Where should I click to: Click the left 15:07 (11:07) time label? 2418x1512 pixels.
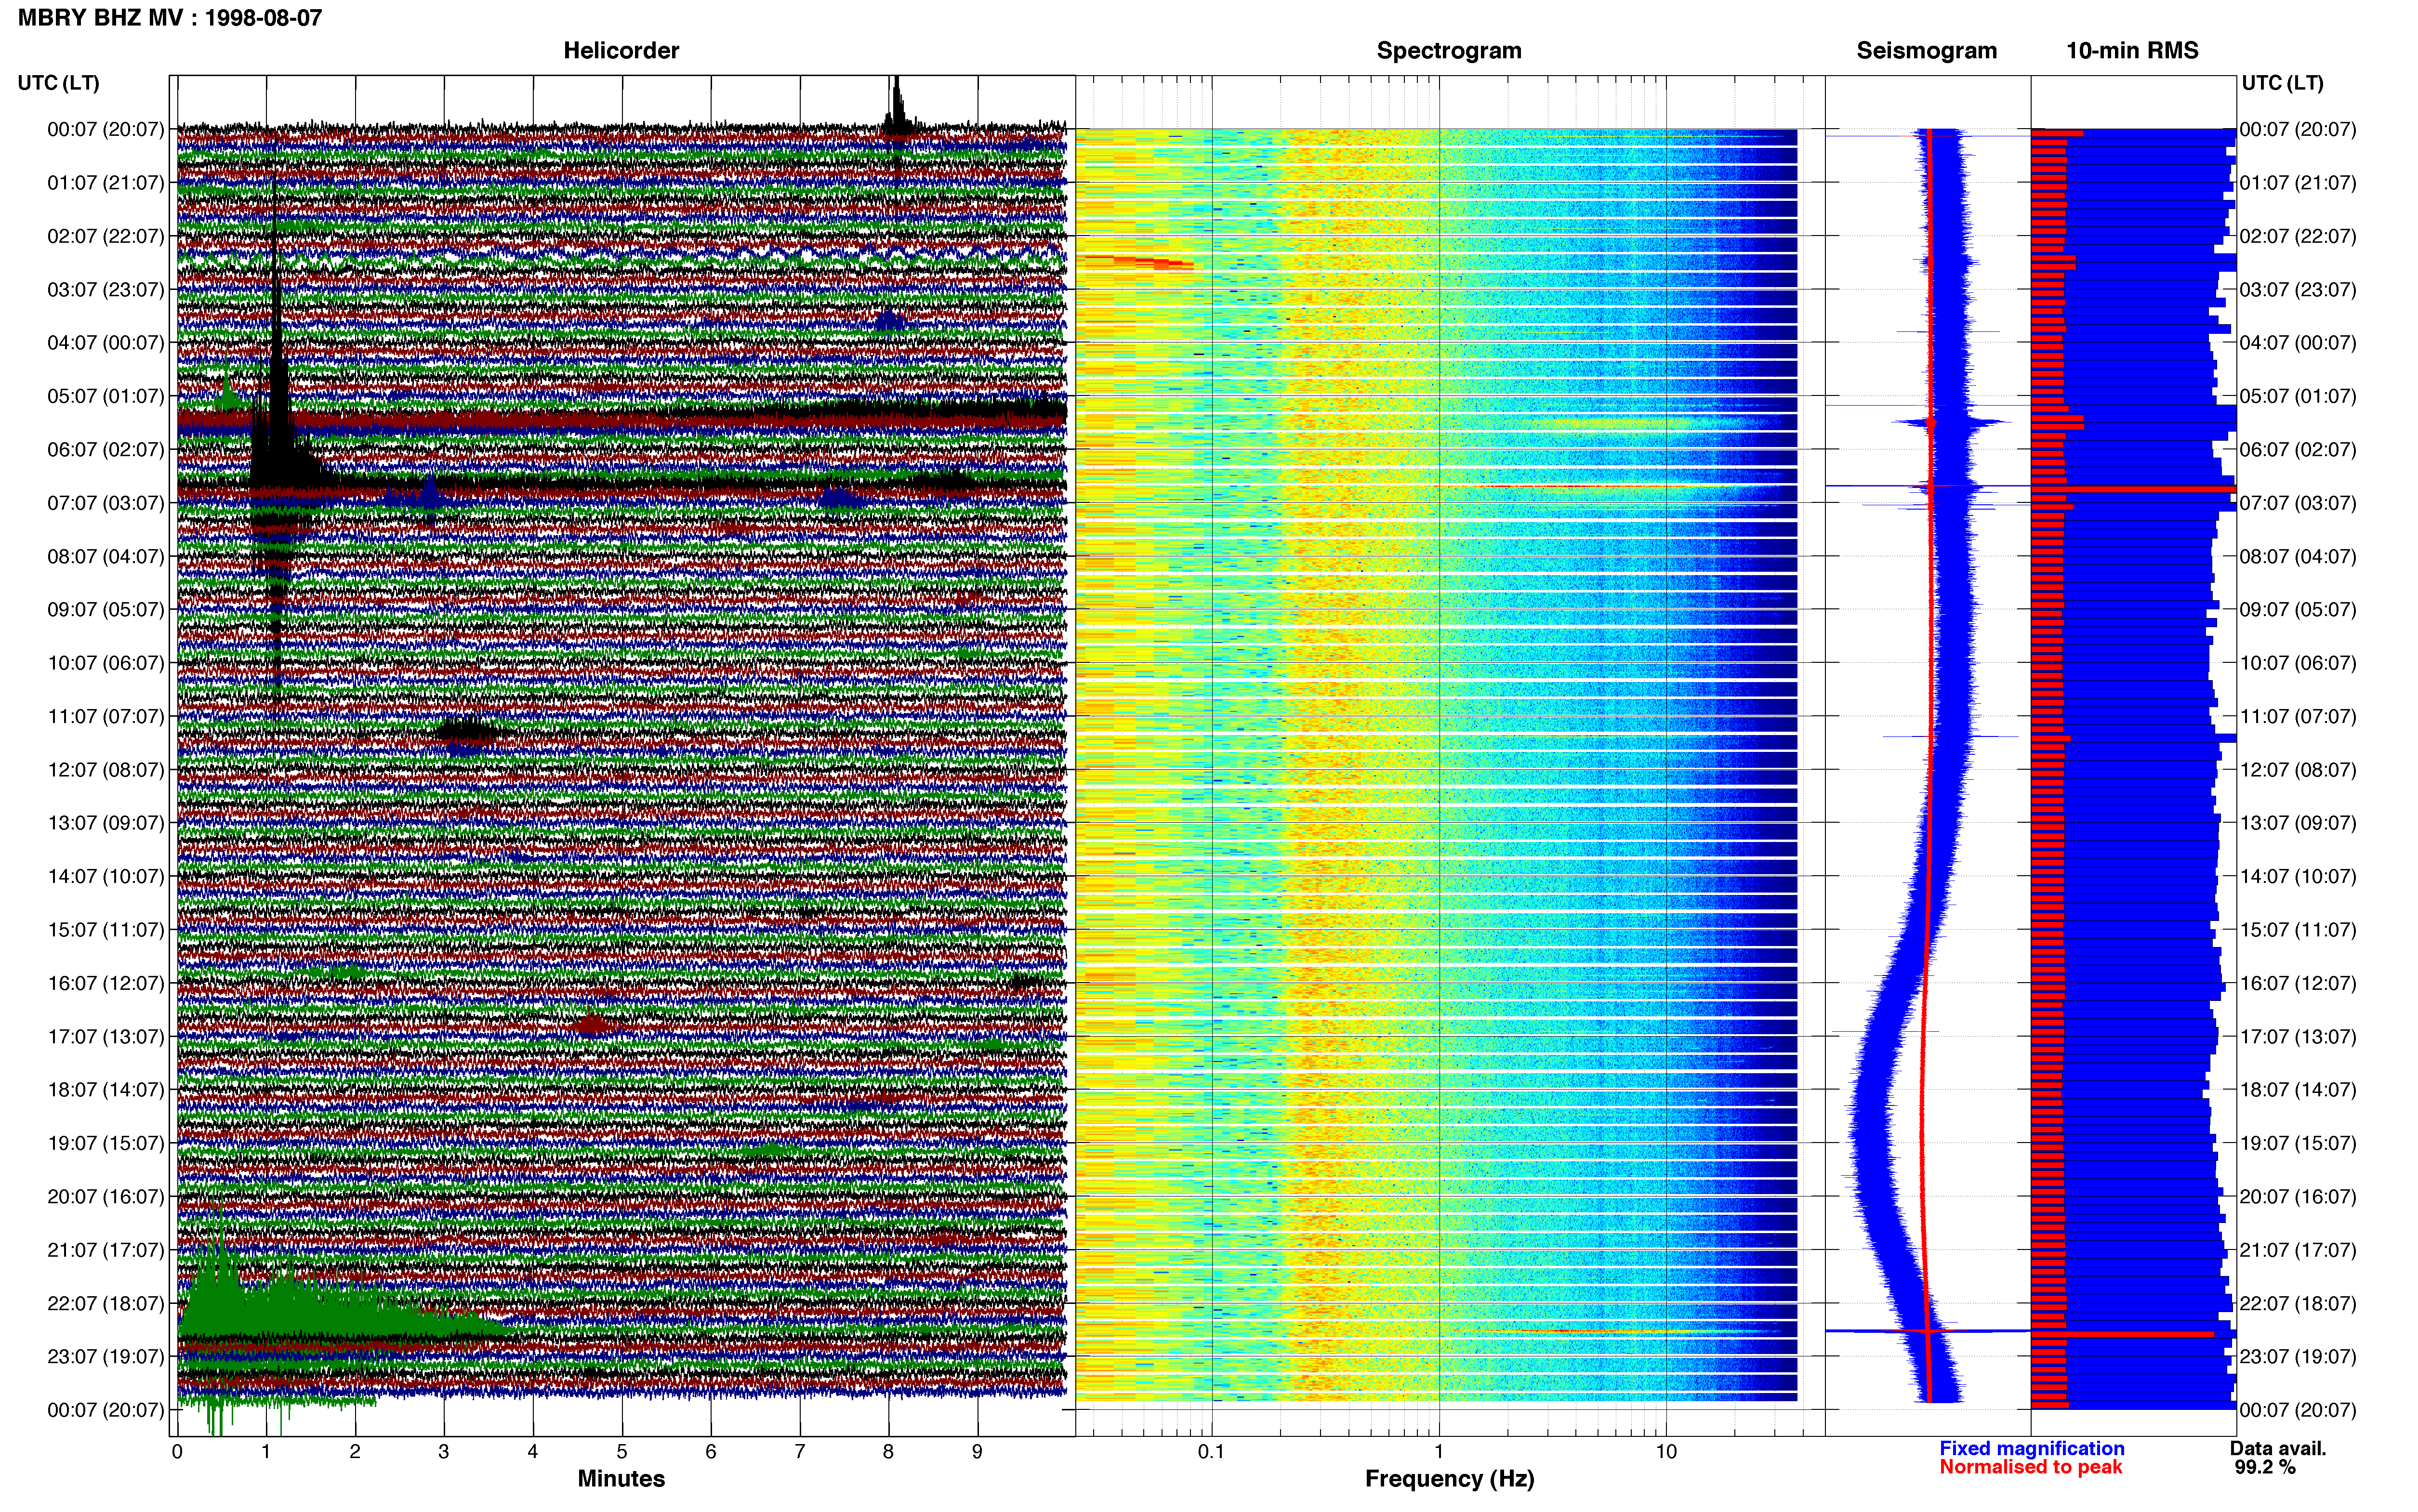coord(105,929)
